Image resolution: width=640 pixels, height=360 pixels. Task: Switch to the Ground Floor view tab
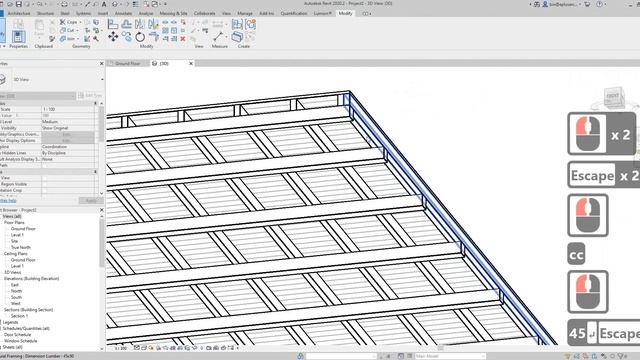(127, 64)
